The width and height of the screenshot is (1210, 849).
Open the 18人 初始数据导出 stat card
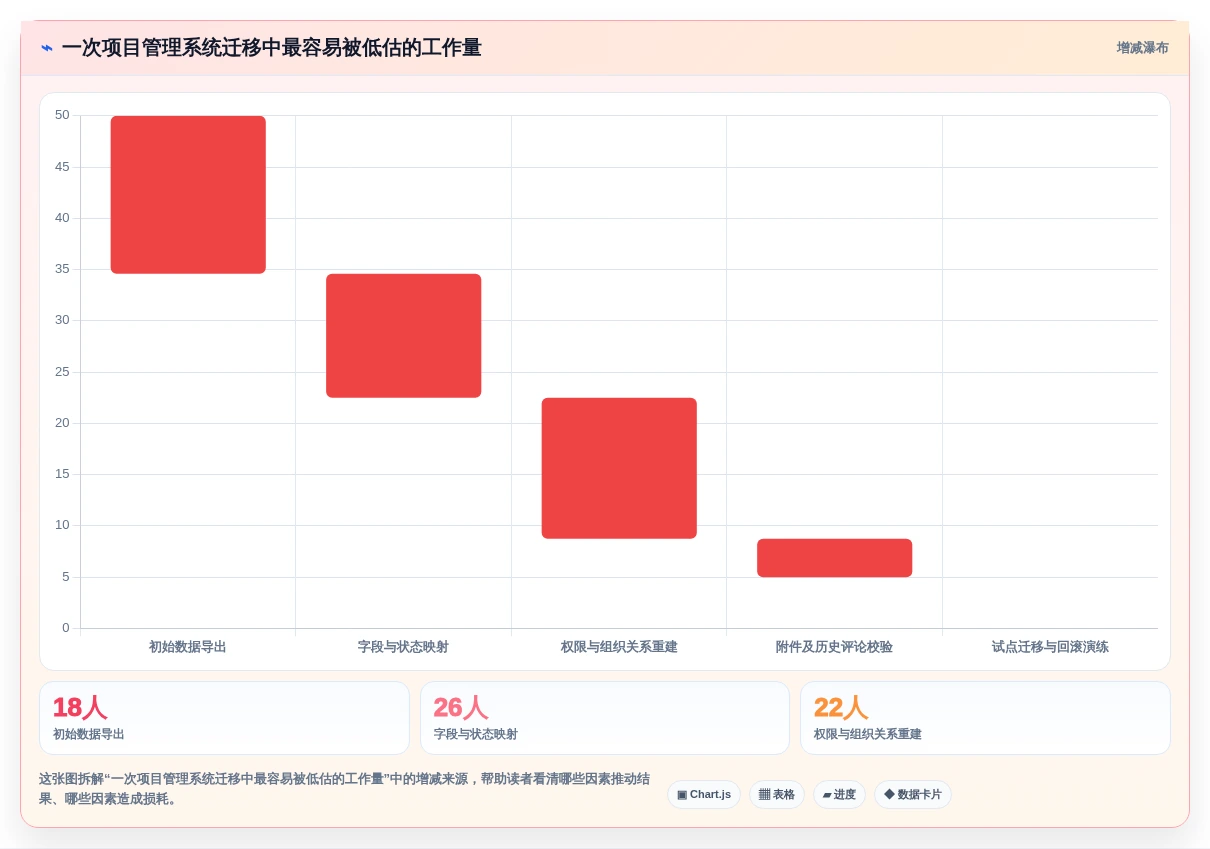pyautogui.click(x=225, y=718)
